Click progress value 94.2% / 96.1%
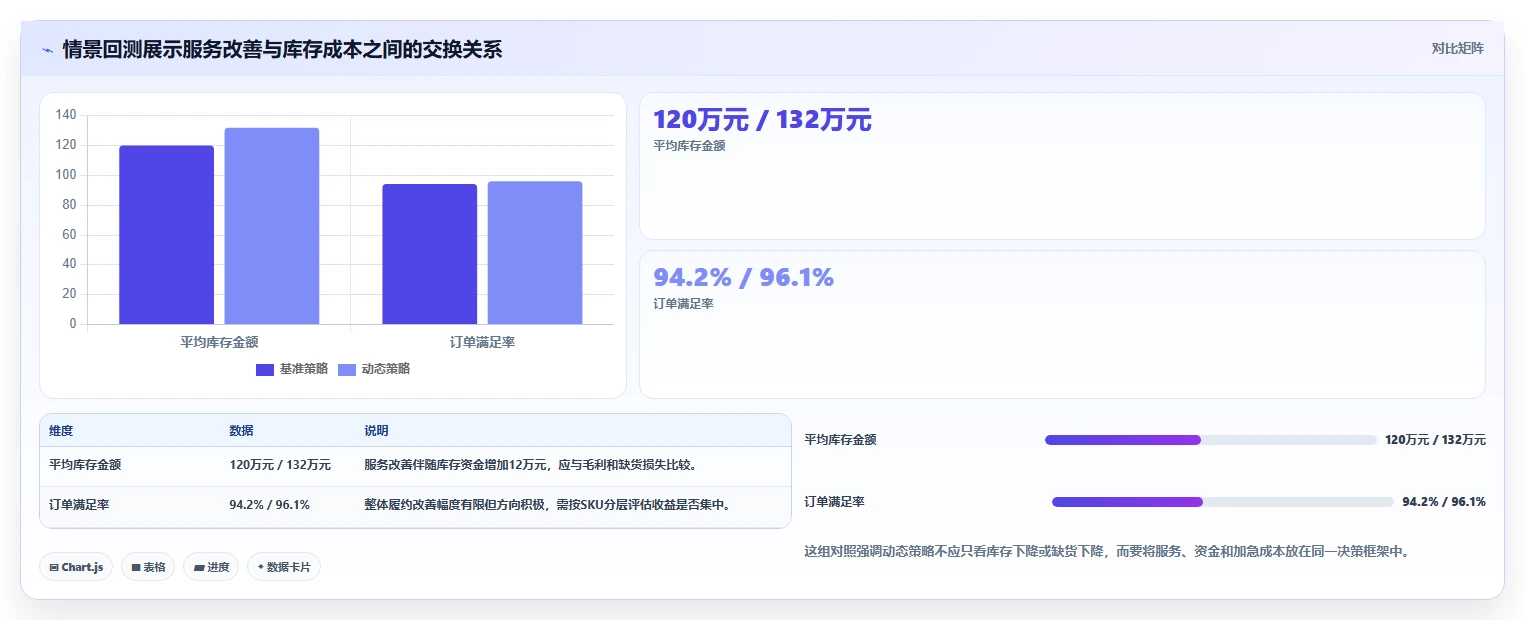Viewport: 1525px width, 620px height. (x=1444, y=502)
